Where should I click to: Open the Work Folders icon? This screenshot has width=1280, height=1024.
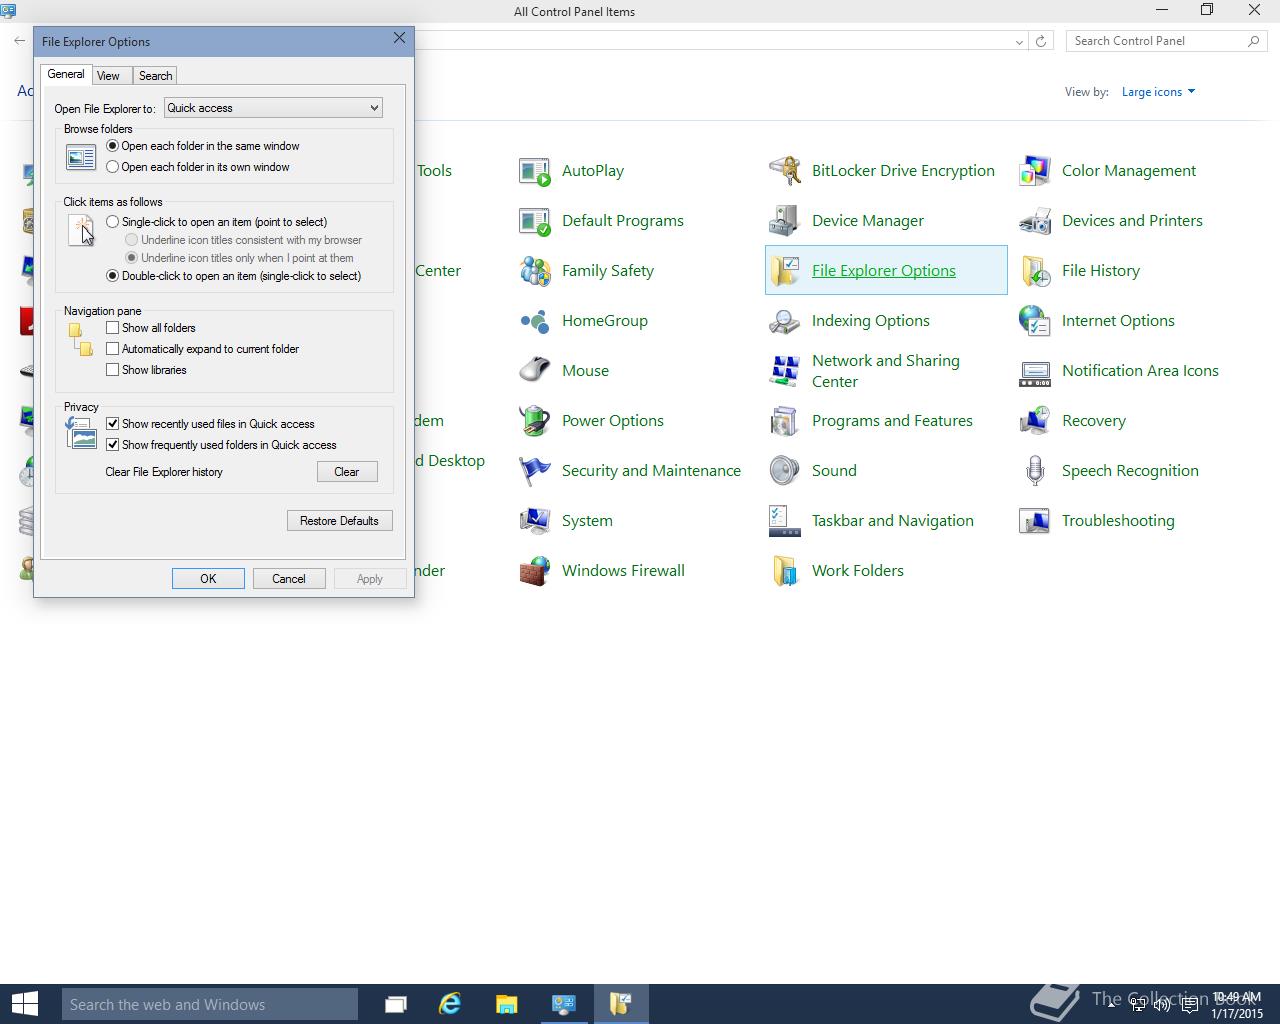[785, 571]
